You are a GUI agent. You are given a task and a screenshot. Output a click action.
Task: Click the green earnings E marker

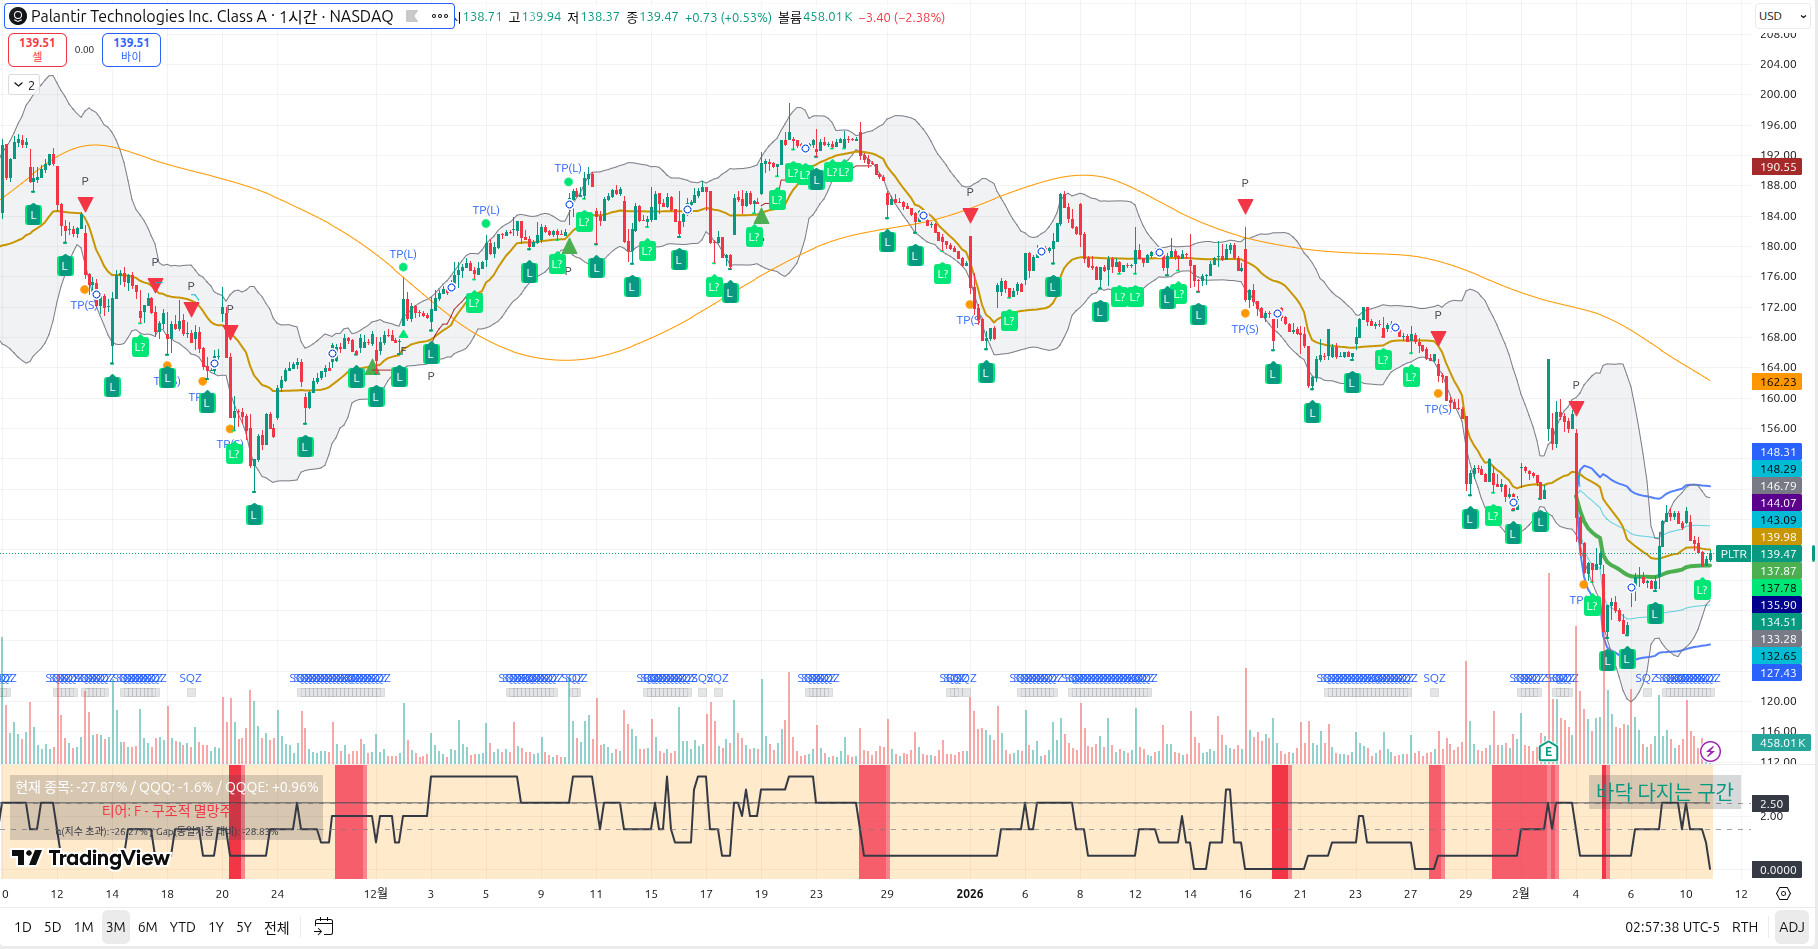click(1548, 751)
